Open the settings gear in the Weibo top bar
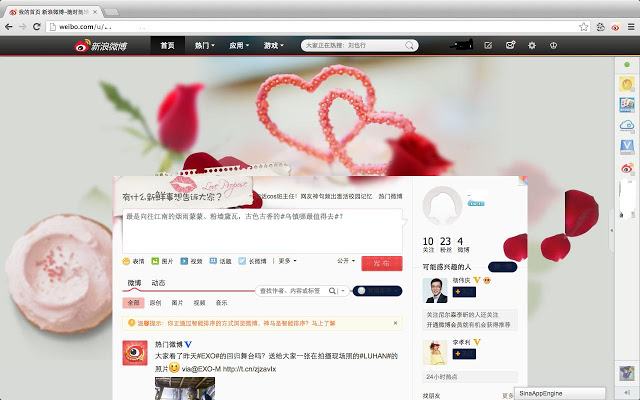Viewport: 640px width, 400px height. tap(532, 45)
